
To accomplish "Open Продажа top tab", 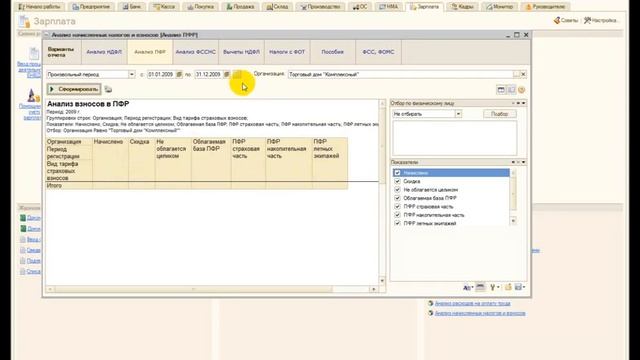I will (x=240, y=7).
